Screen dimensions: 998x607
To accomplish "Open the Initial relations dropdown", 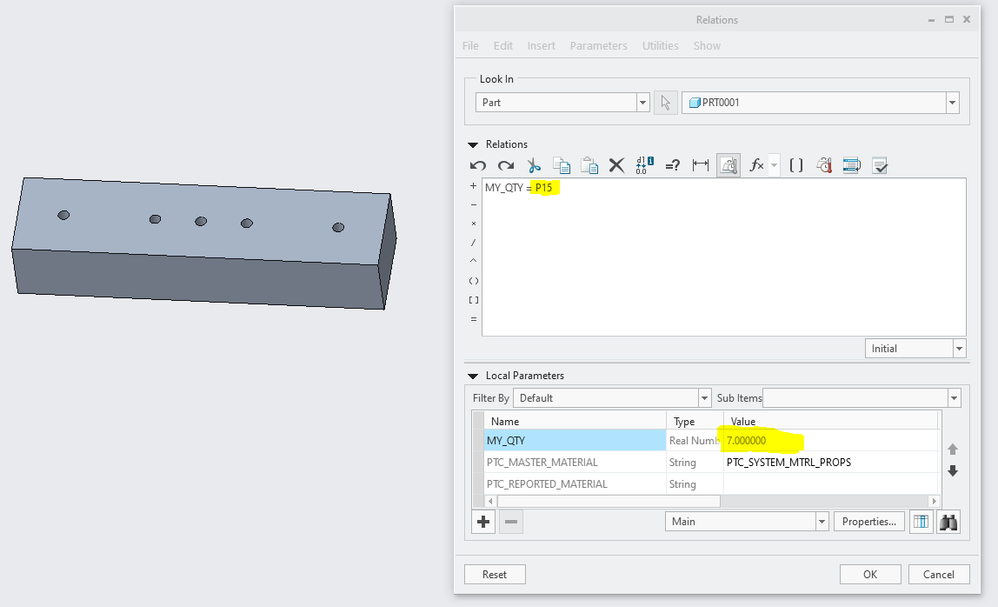I will click(959, 348).
